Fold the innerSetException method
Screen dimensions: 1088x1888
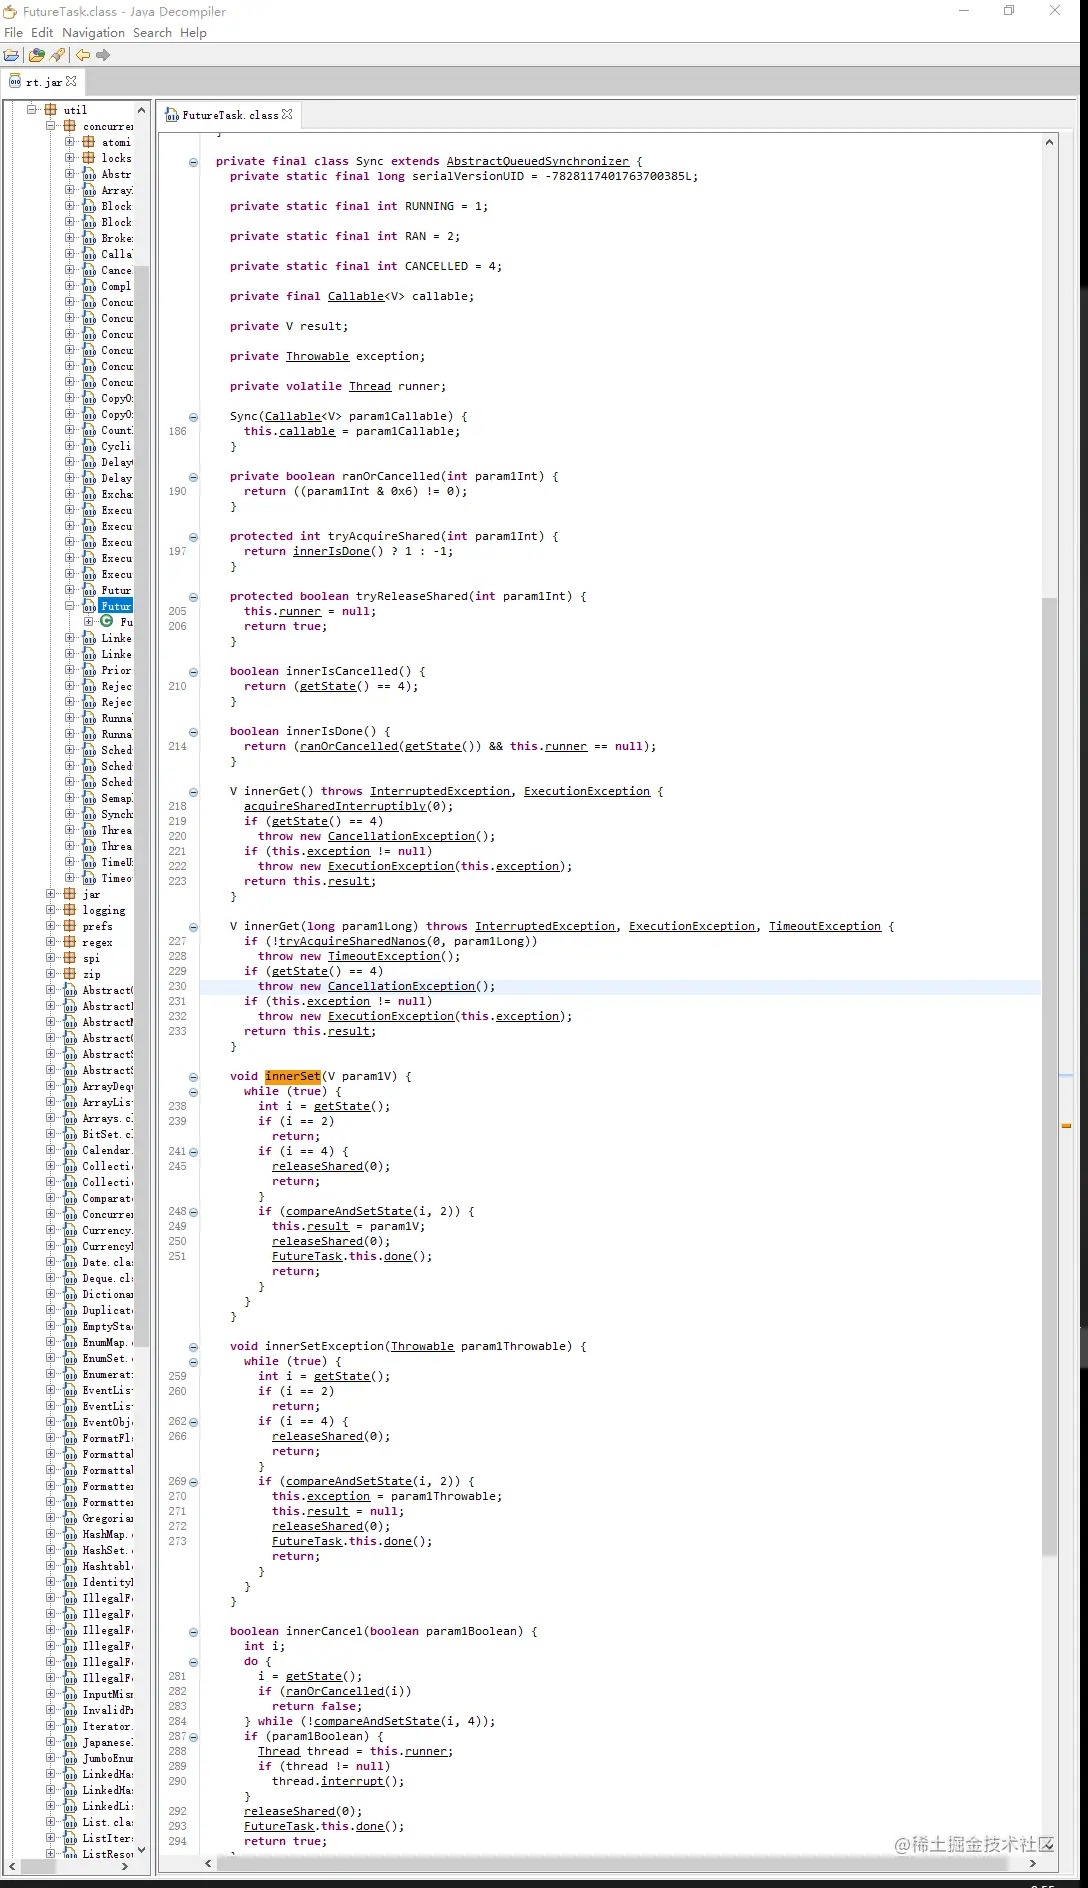(x=193, y=1347)
